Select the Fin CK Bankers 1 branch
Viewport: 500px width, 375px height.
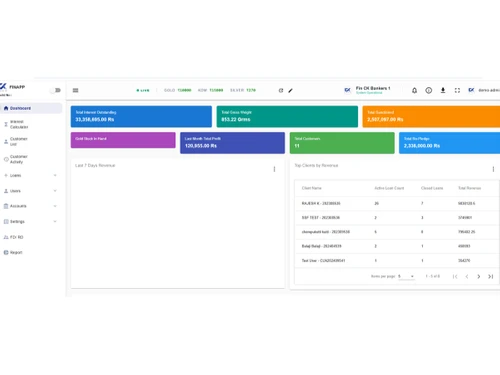coord(367,90)
